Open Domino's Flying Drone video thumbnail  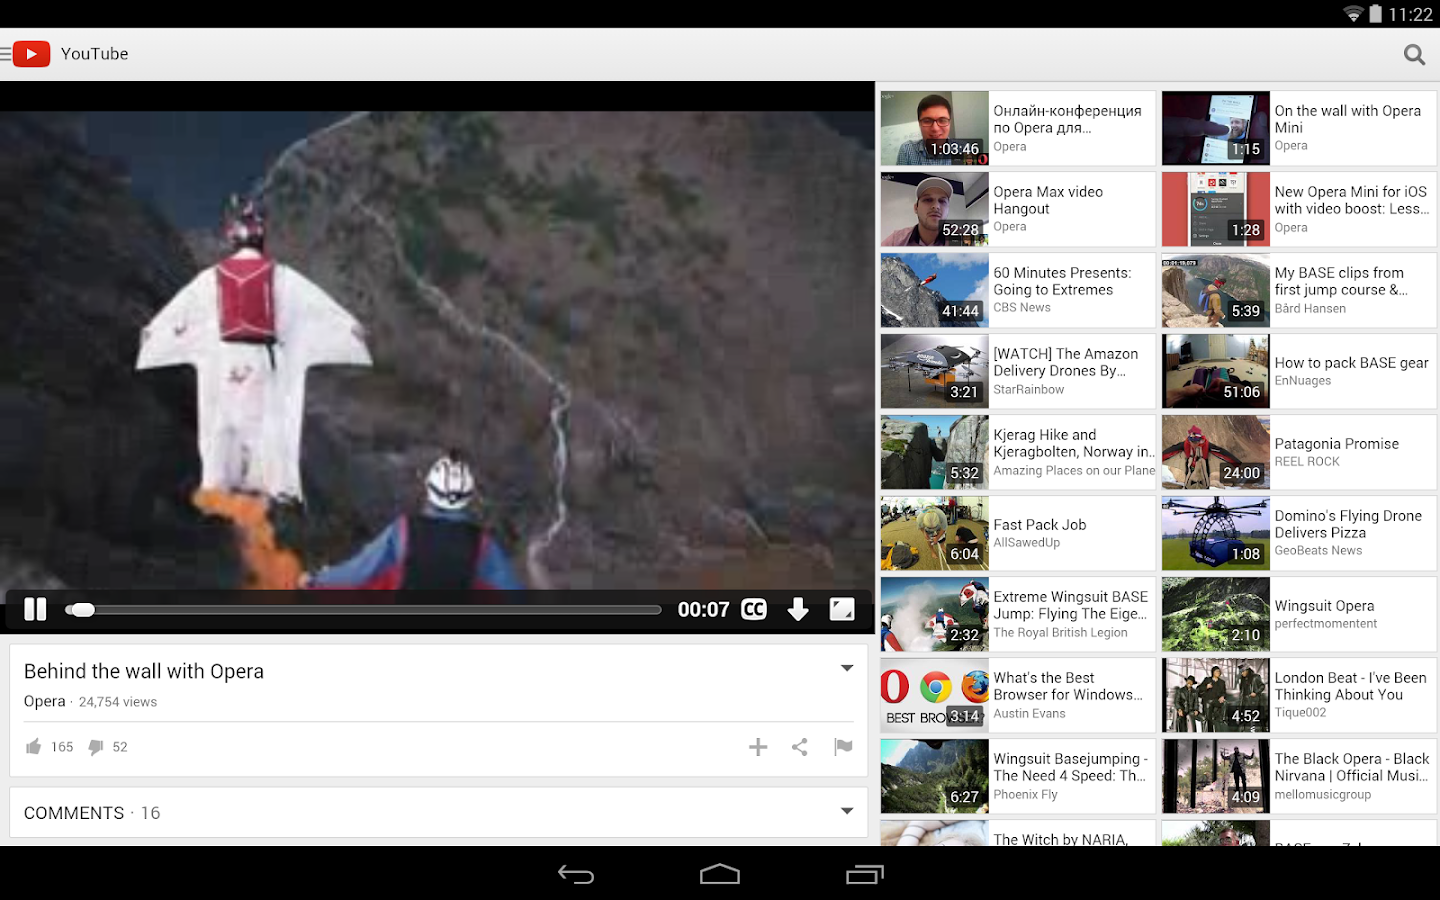coord(1216,533)
